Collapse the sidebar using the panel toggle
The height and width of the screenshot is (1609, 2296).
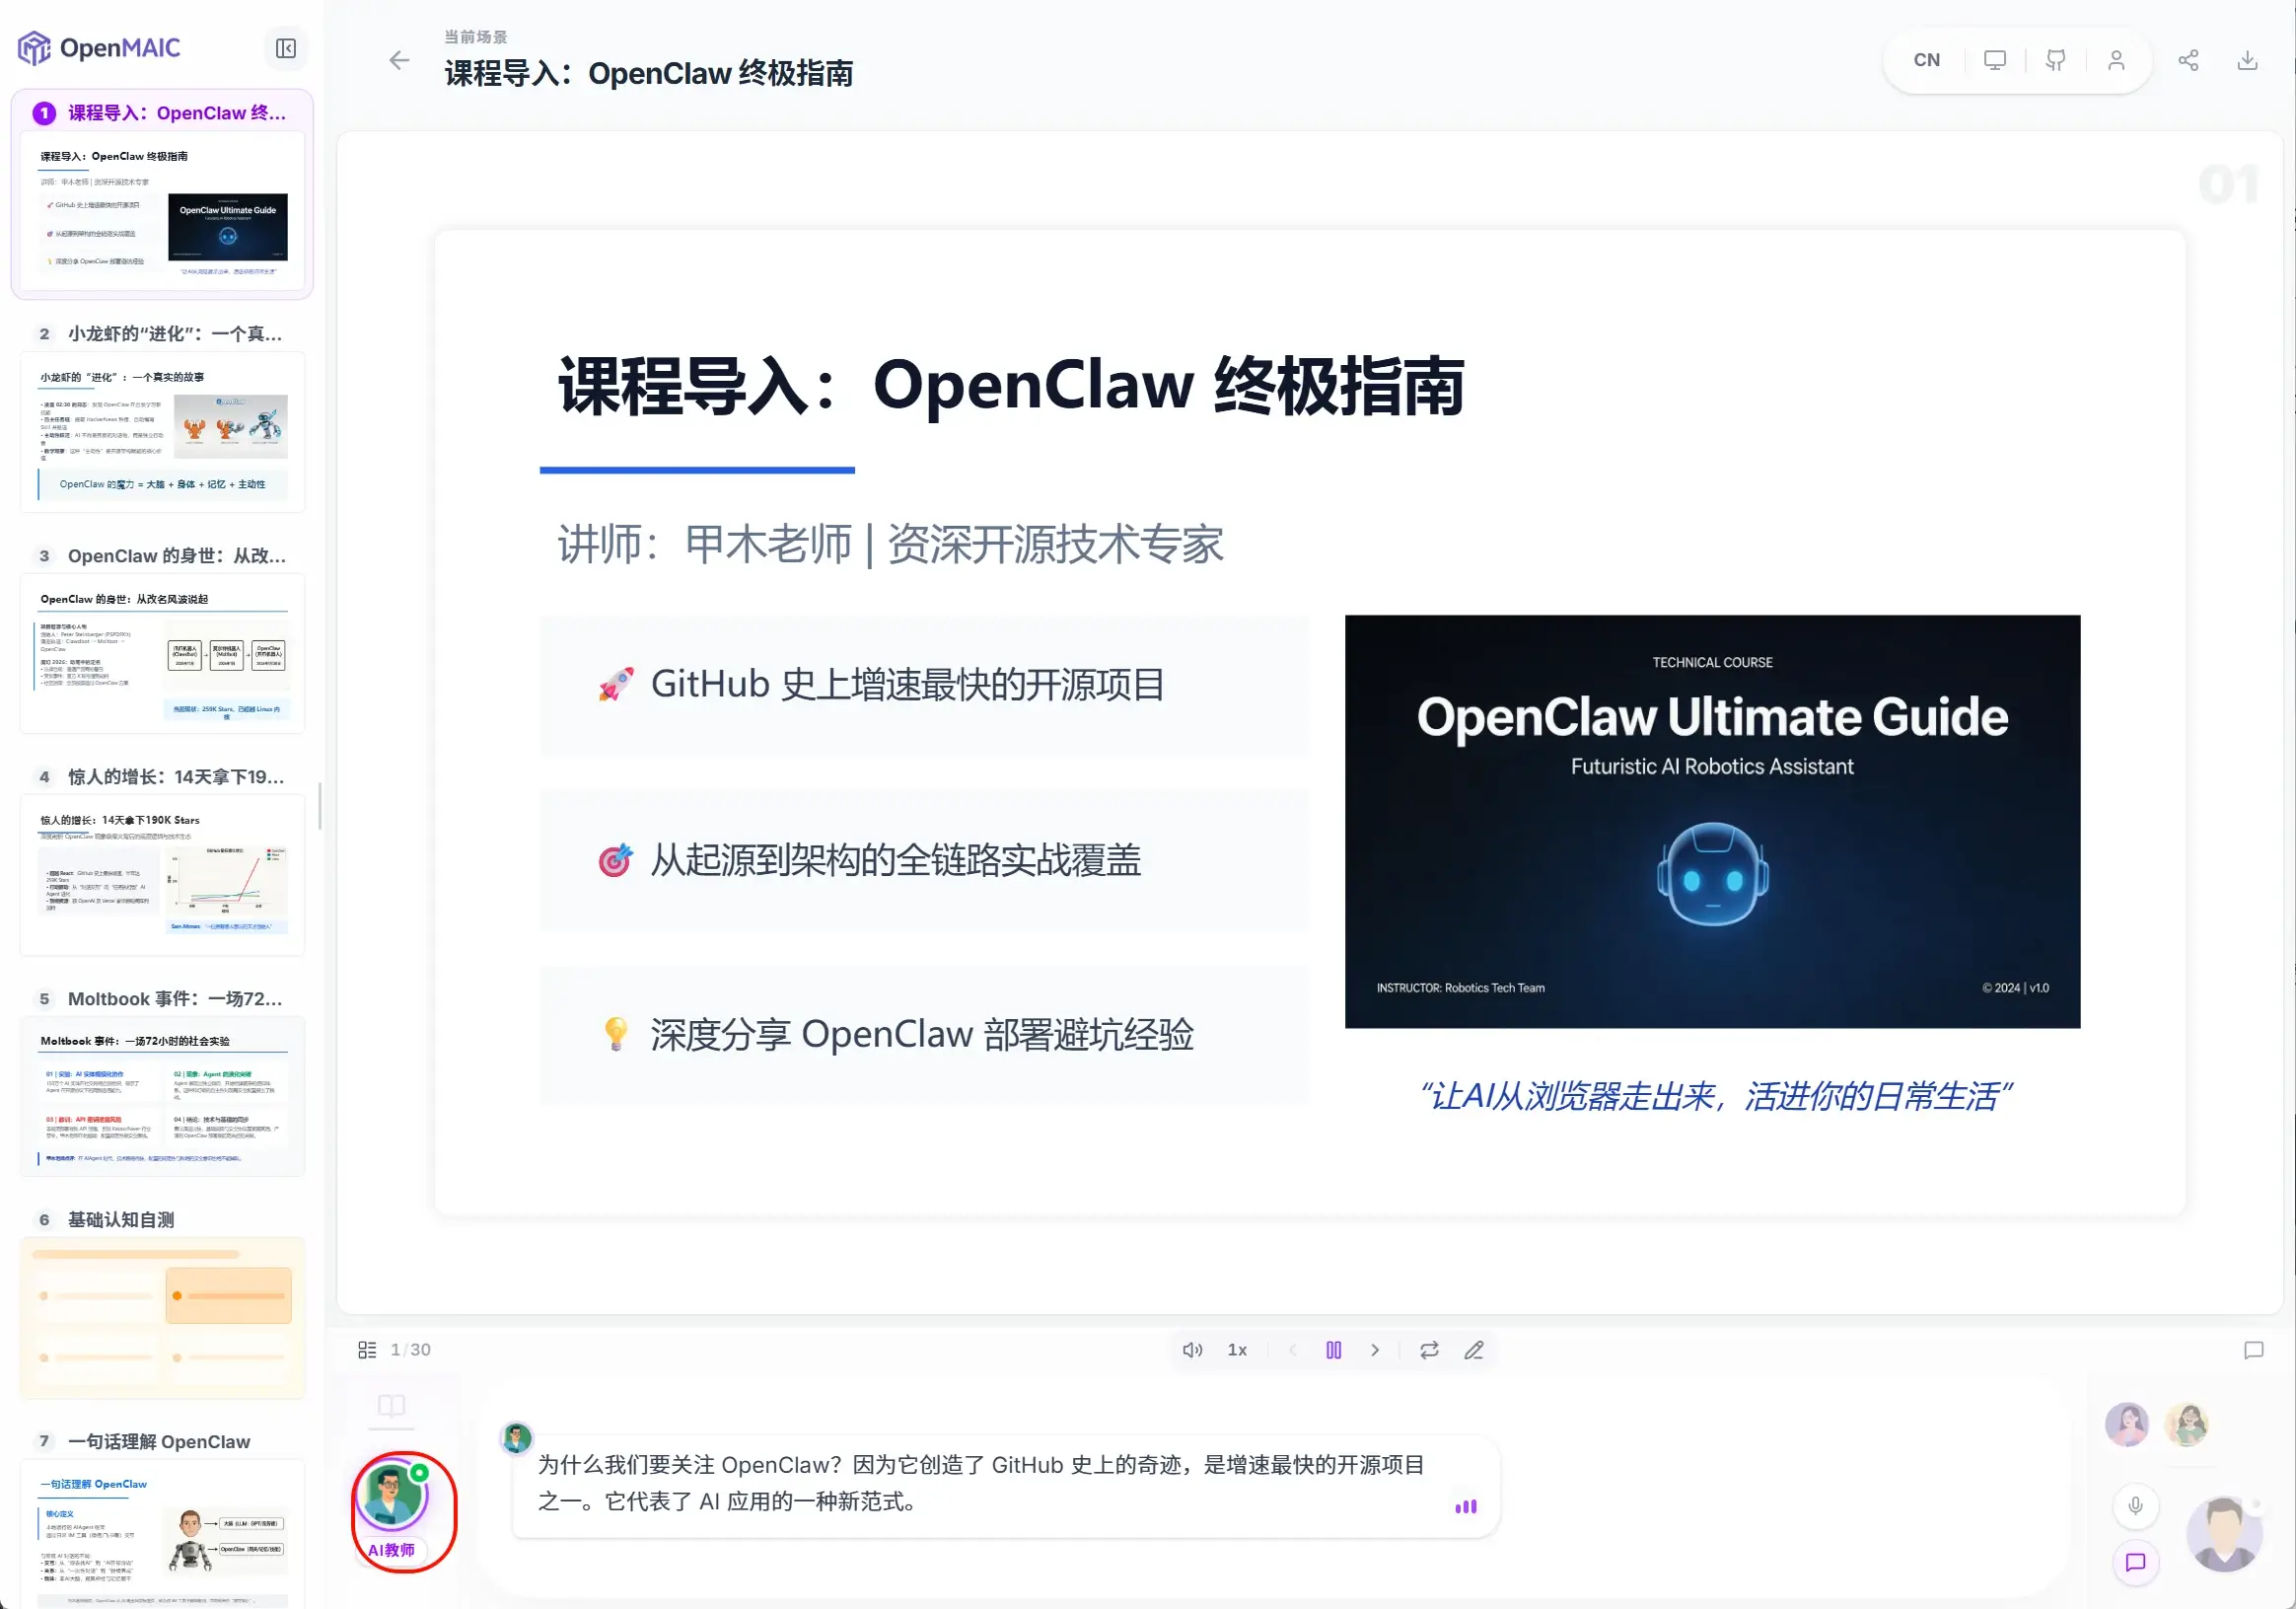[286, 48]
